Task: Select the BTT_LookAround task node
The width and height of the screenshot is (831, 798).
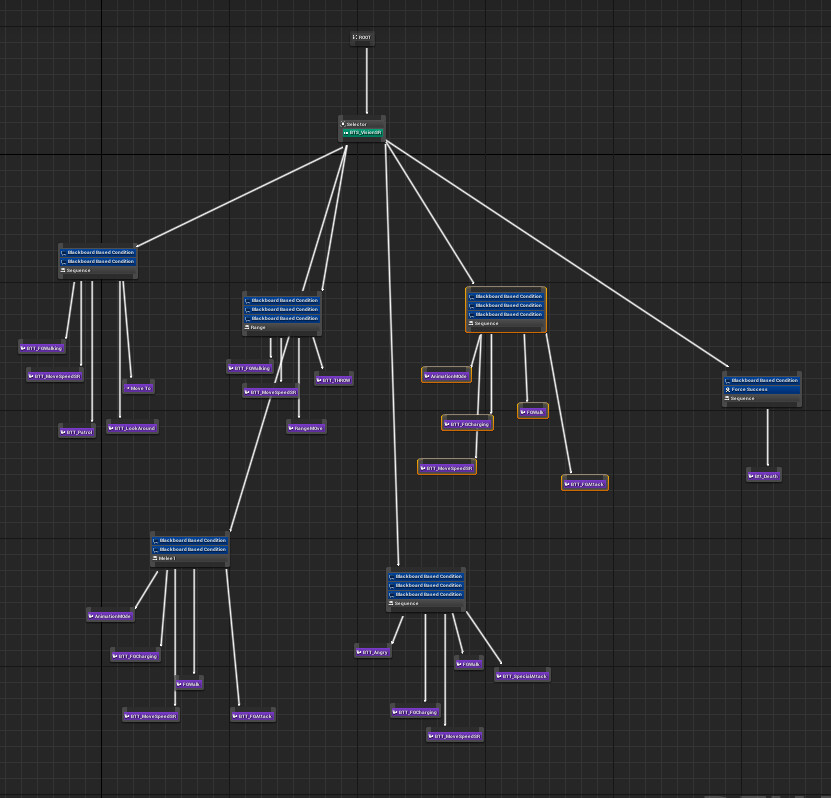Action: (132, 428)
